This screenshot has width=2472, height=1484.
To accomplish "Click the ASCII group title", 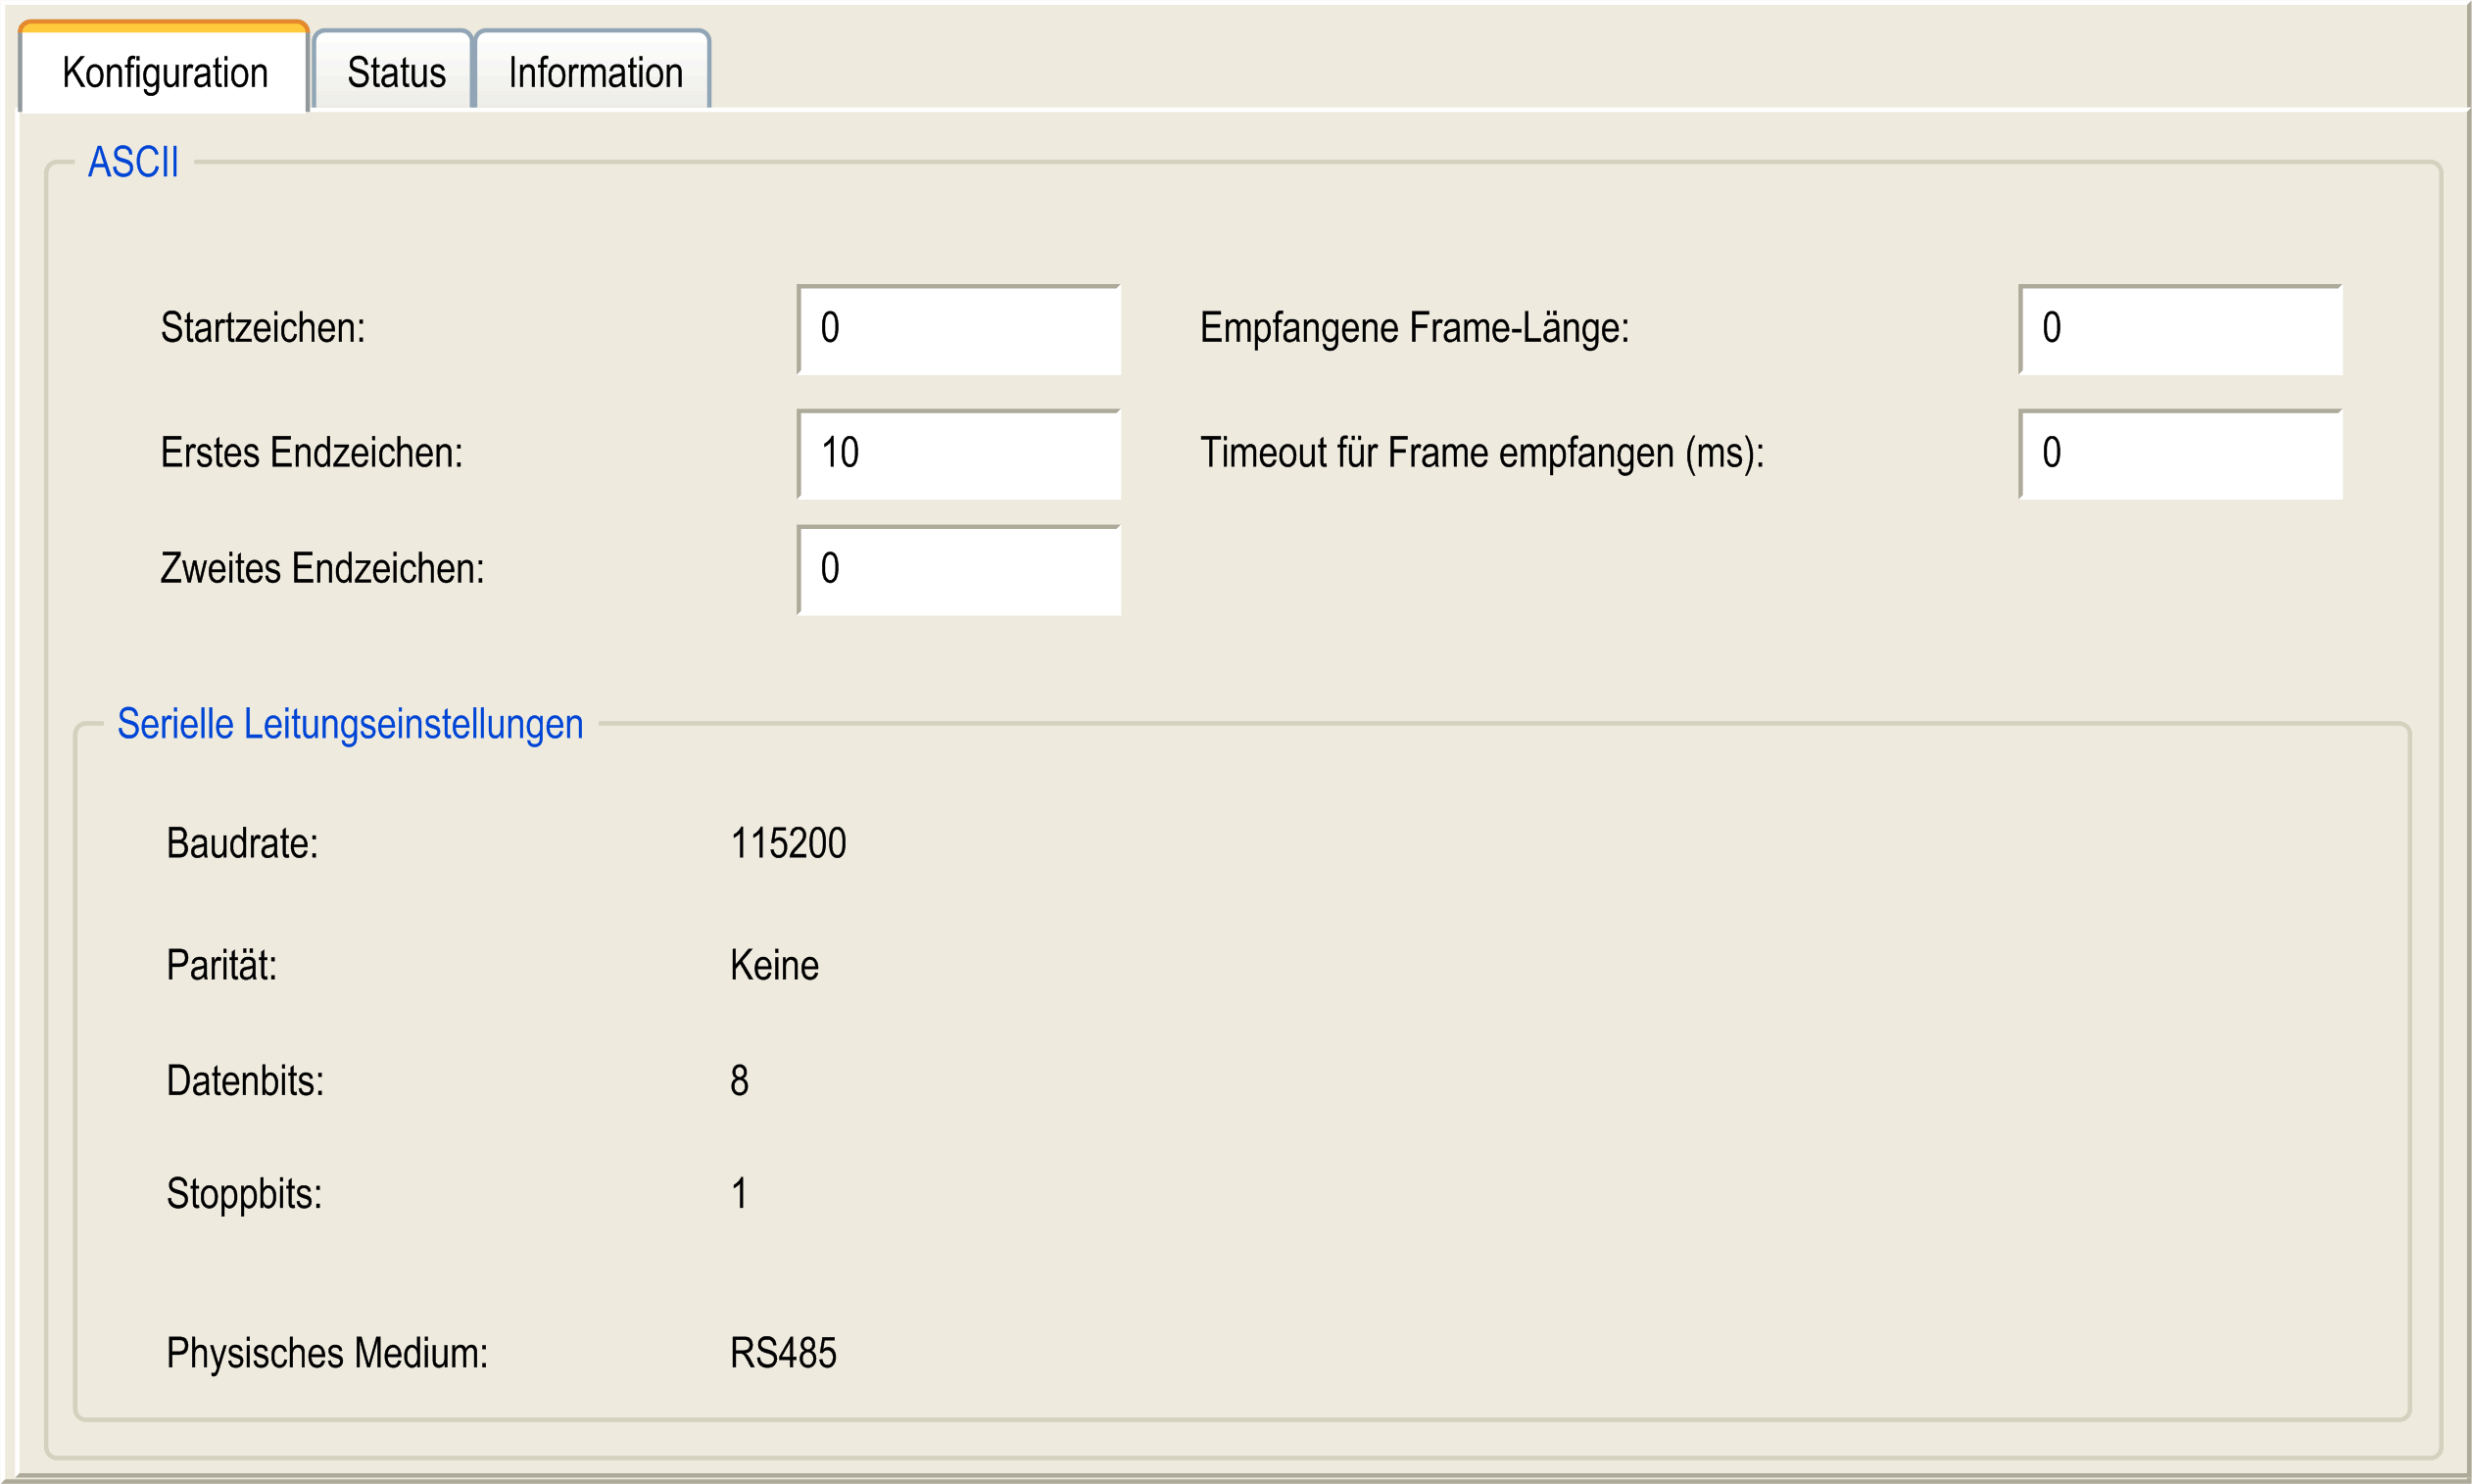I will [133, 162].
